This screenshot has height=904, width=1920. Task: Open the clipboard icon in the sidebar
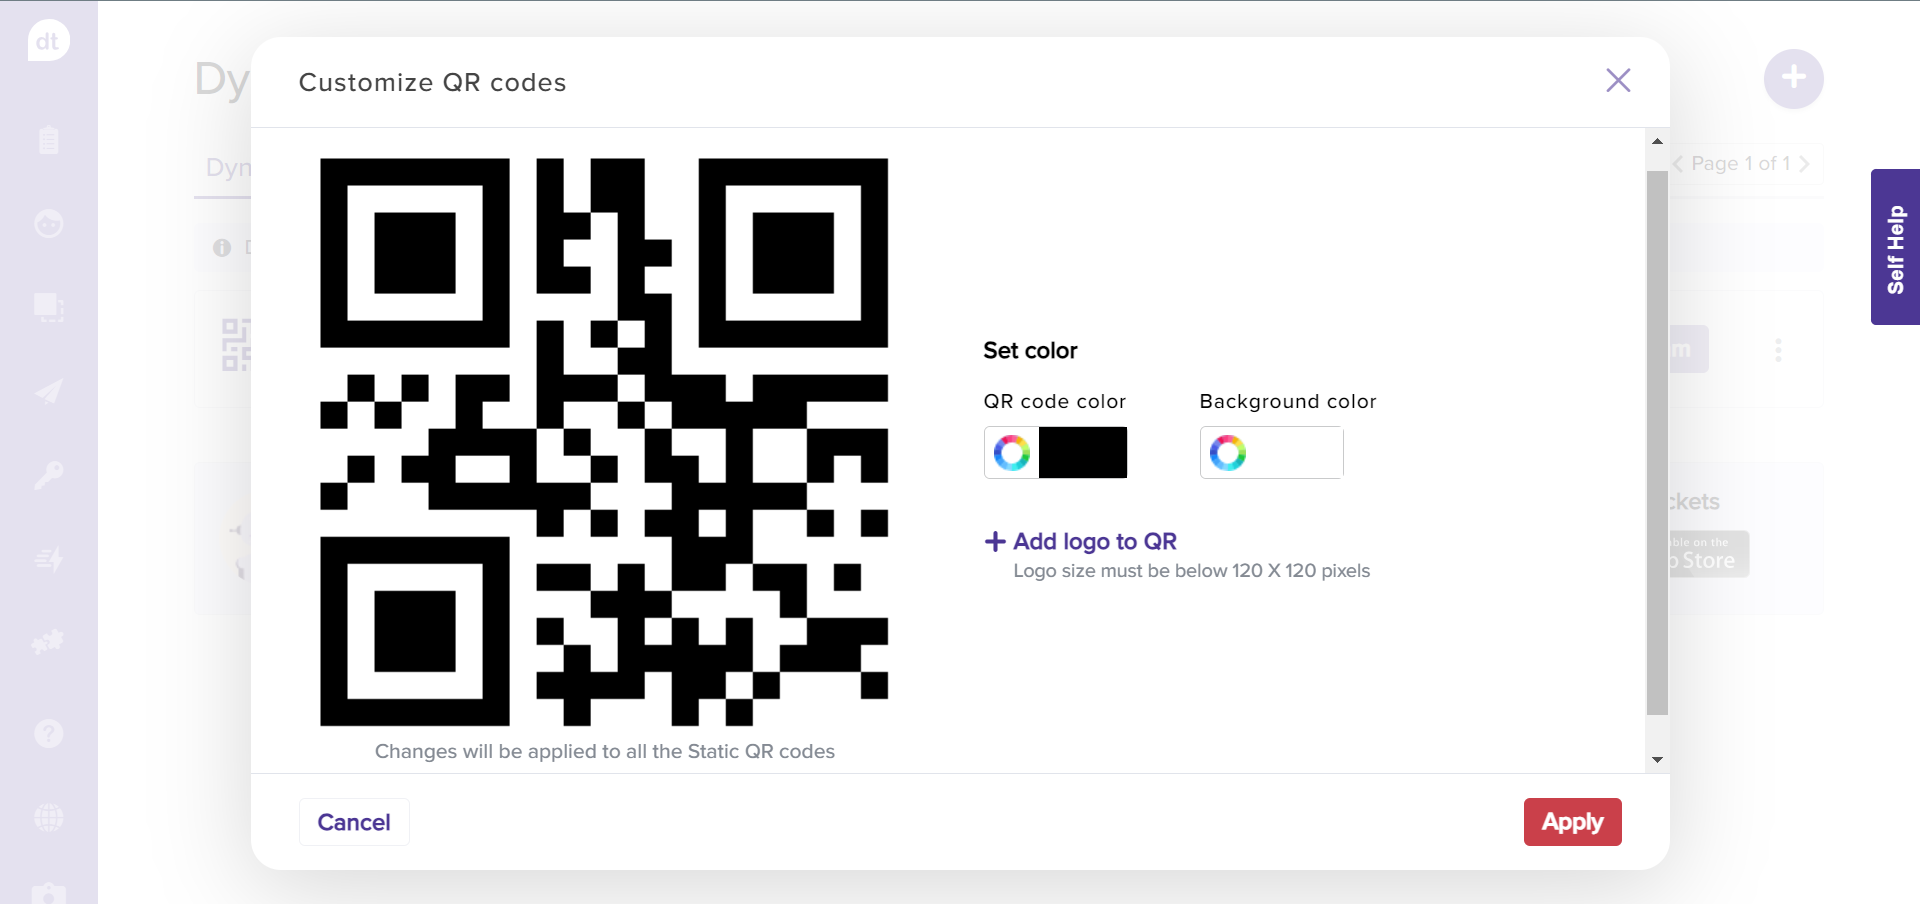[x=48, y=140]
